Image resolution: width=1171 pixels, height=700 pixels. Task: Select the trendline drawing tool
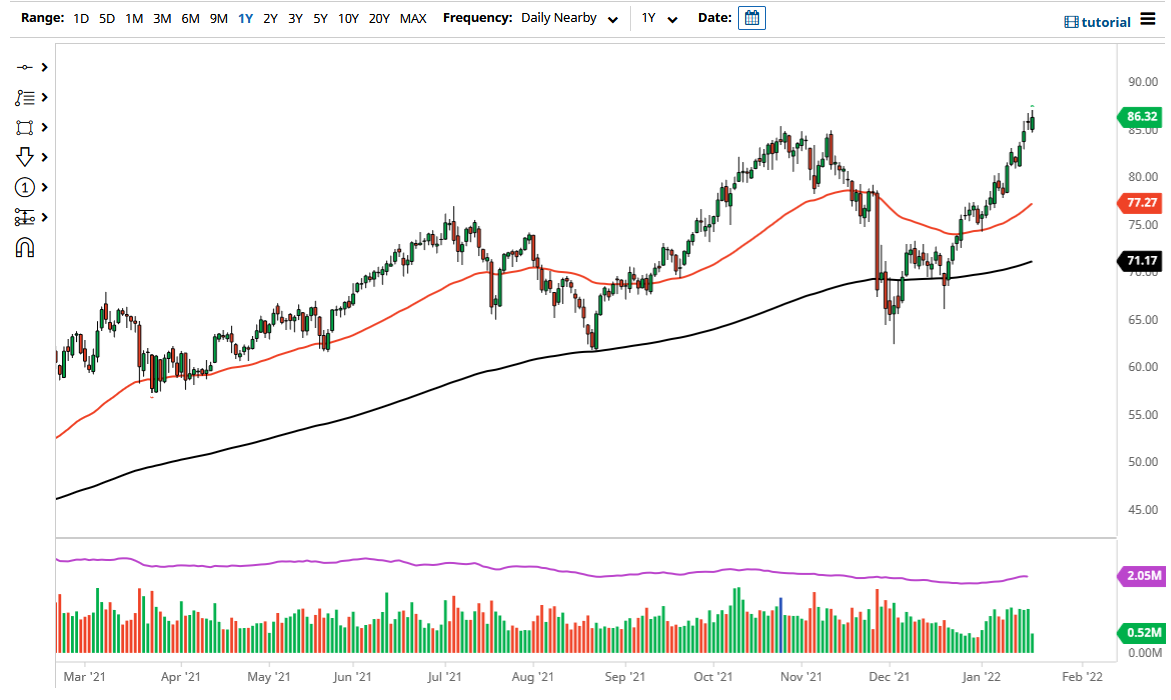point(27,67)
